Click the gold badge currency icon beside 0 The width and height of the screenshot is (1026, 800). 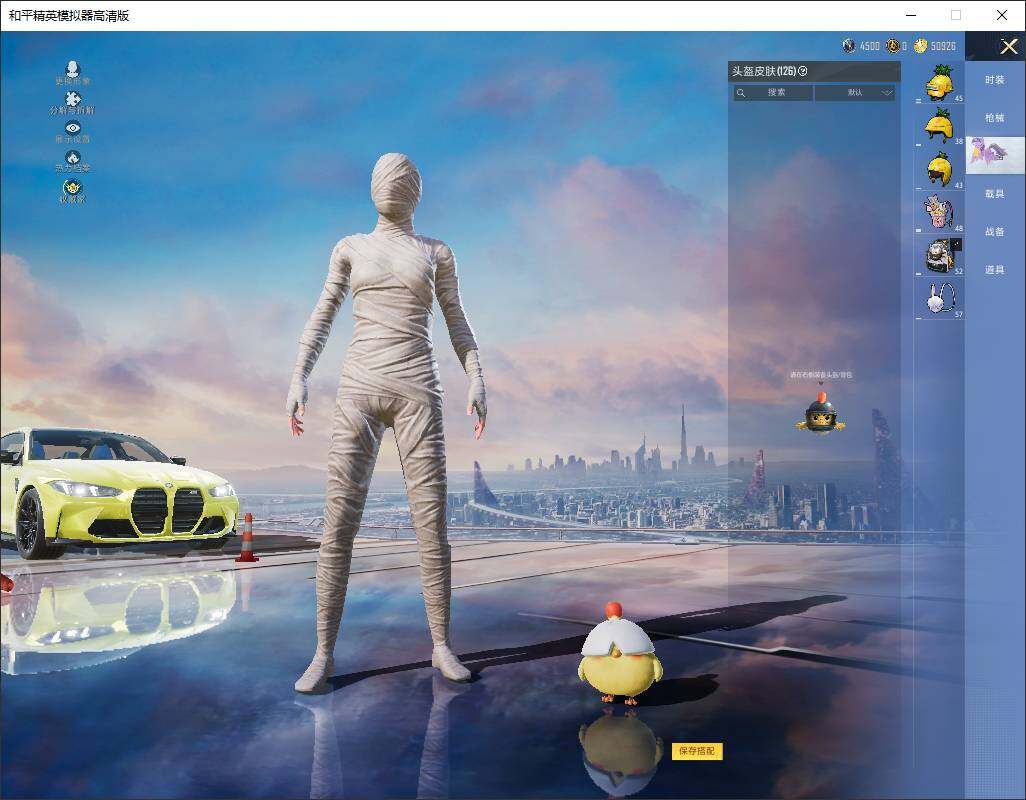coord(893,46)
